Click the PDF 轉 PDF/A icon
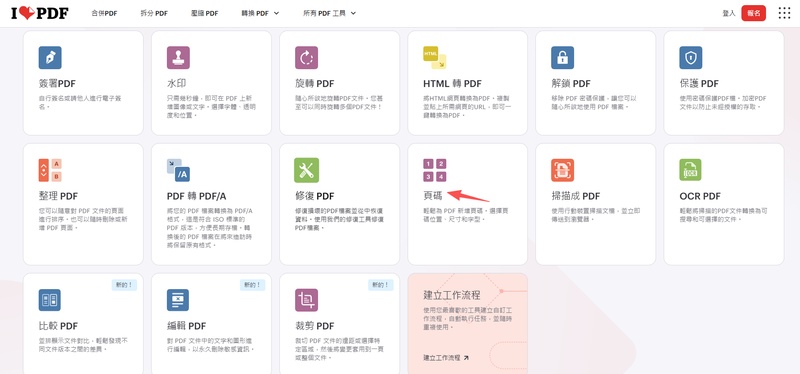Viewport: 800px width, 374px height. tap(178, 170)
